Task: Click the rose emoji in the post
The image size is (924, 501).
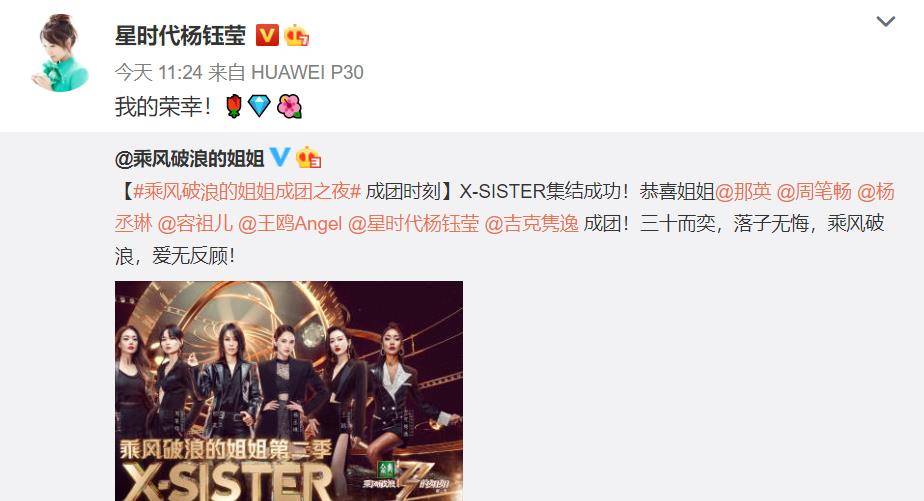Action: [x=235, y=106]
